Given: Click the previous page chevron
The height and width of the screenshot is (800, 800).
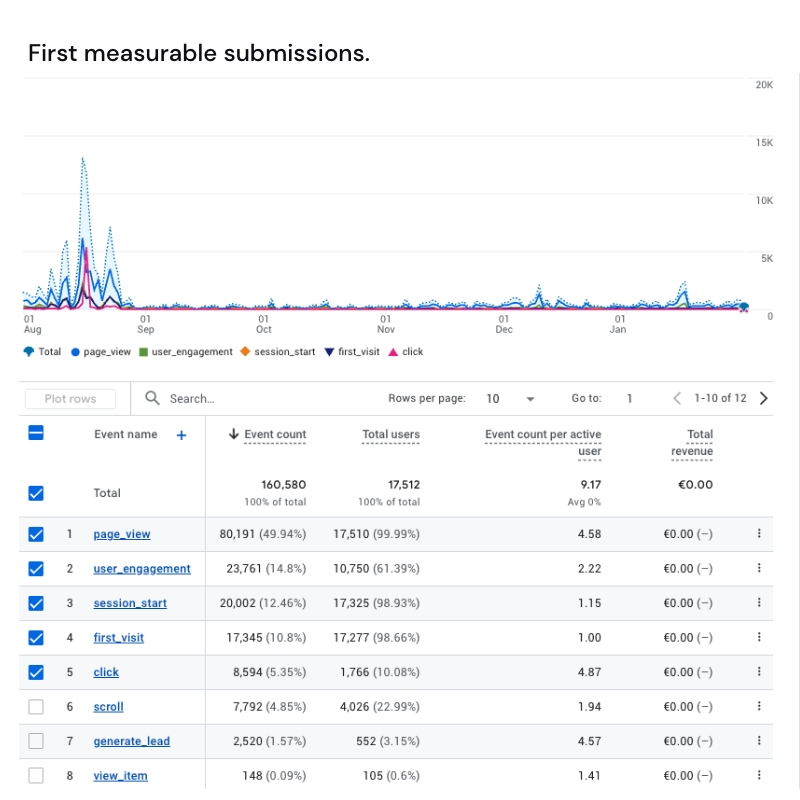Looking at the screenshot, I should click(x=677, y=397).
